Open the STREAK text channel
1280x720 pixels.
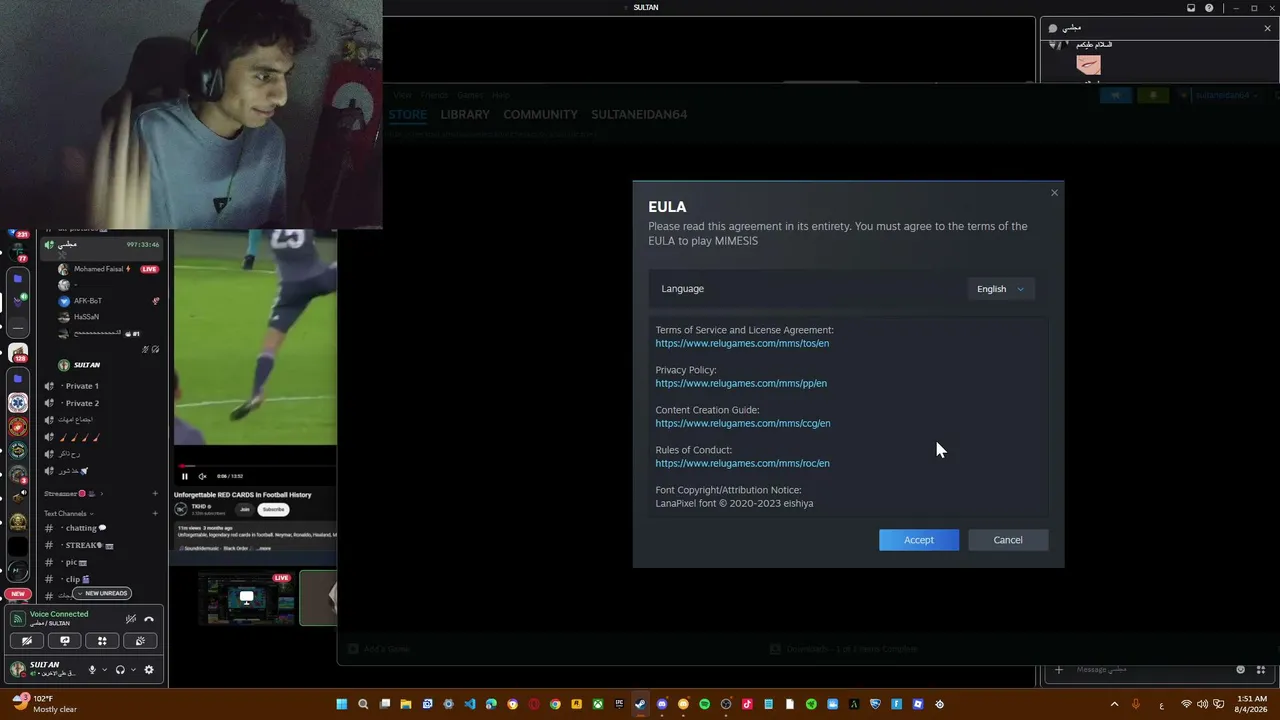point(83,545)
